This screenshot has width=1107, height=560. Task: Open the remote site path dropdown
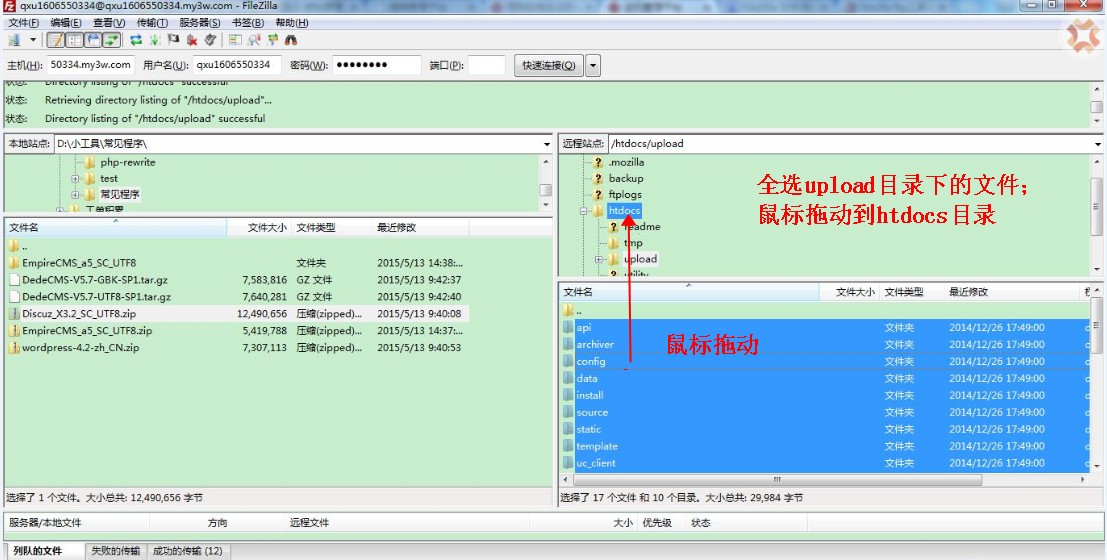(1096, 144)
